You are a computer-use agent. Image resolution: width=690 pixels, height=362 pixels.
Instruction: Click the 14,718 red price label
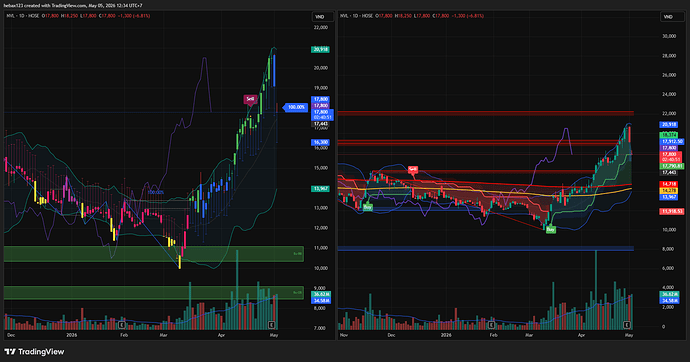pos(669,184)
